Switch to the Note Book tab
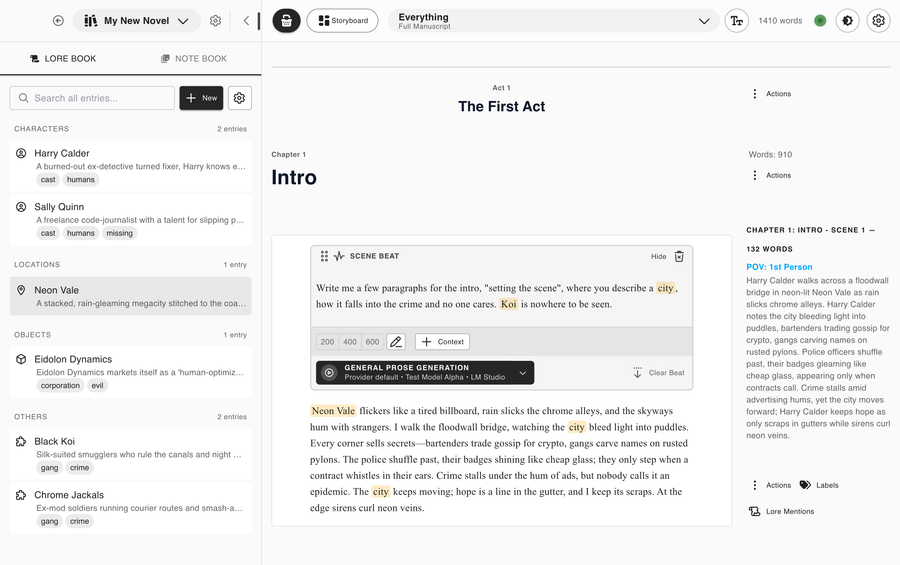900x565 pixels. (194, 59)
